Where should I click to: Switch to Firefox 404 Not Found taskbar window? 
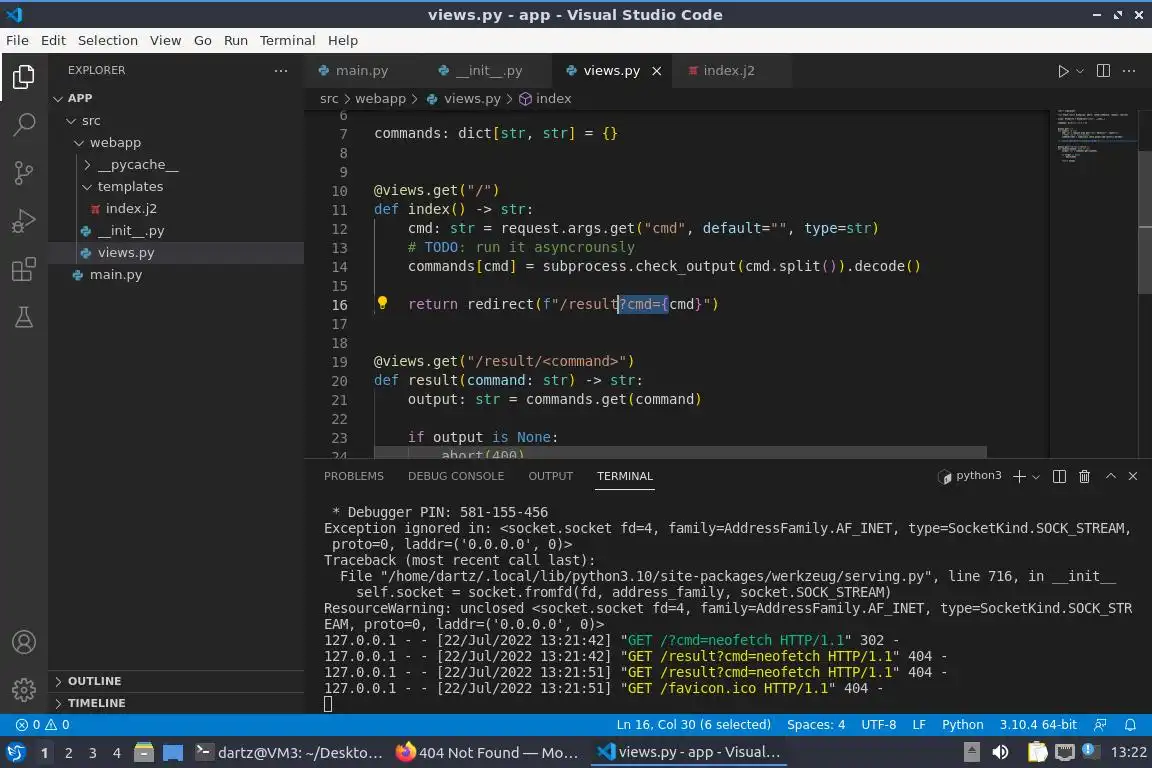coord(487,753)
